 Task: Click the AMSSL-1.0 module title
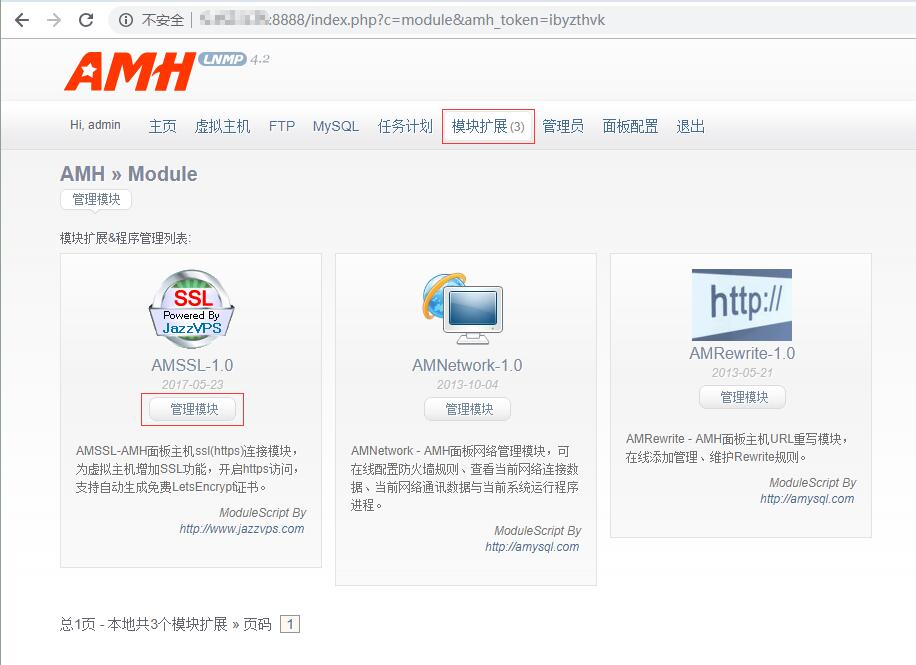coord(192,365)
